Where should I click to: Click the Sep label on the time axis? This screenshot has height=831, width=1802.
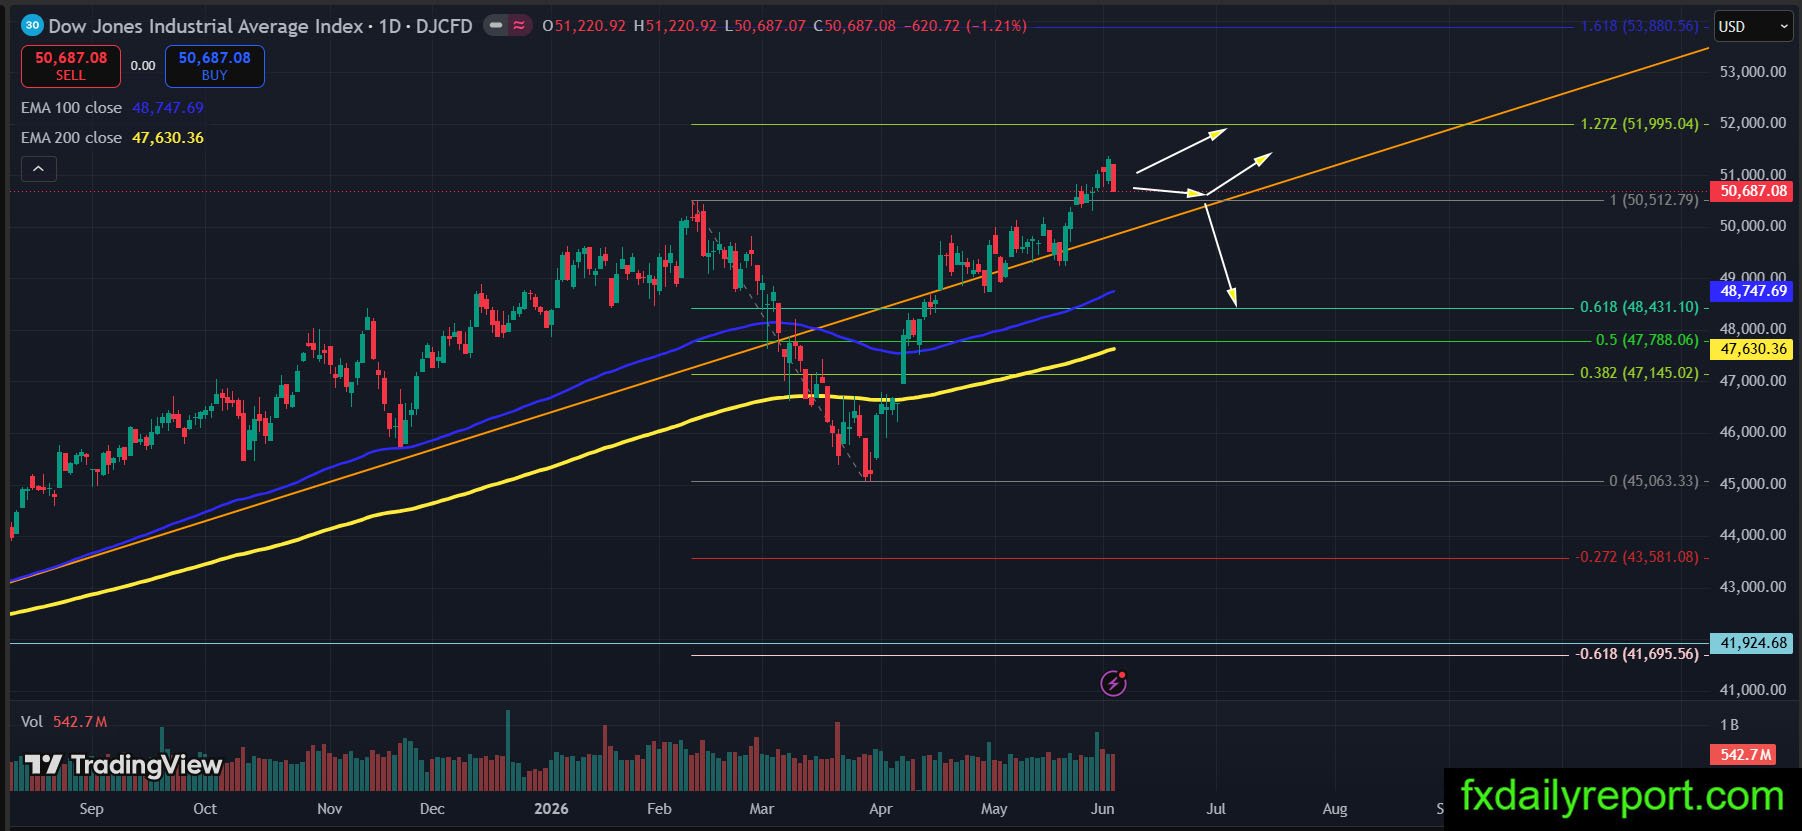(91, 809)
